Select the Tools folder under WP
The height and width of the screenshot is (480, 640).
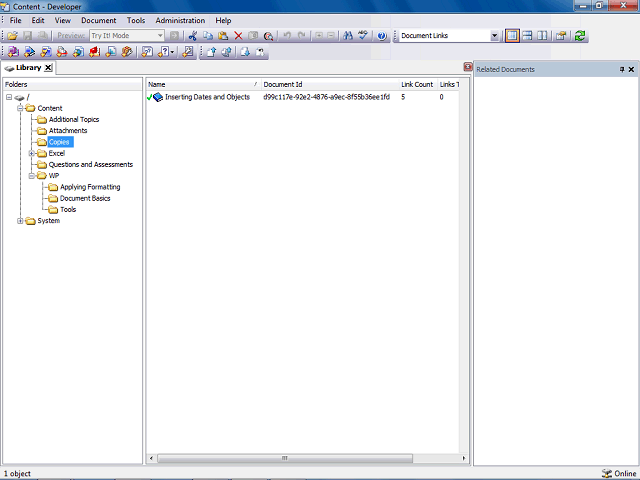point(68,209)
